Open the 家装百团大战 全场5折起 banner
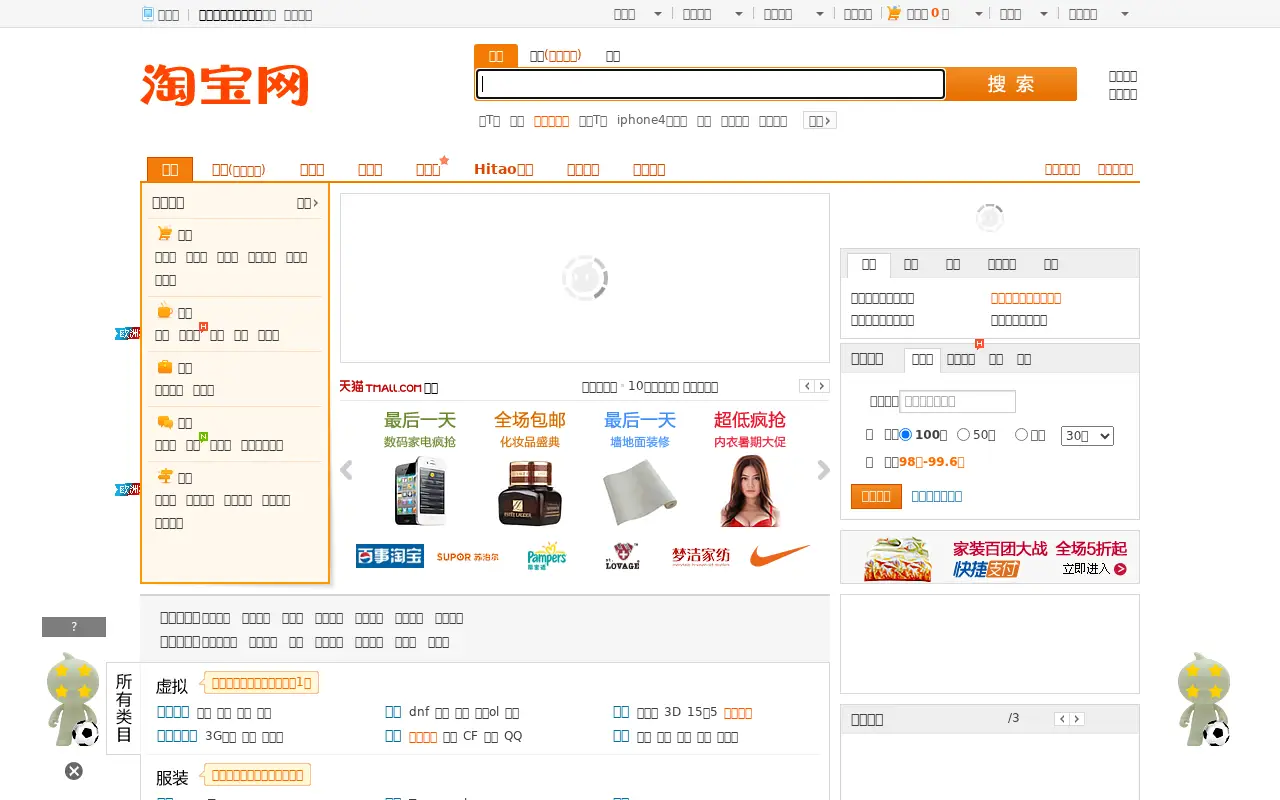Image resolution: width=1280 pixels, height=800 pixels. click(x=990, y=557)
